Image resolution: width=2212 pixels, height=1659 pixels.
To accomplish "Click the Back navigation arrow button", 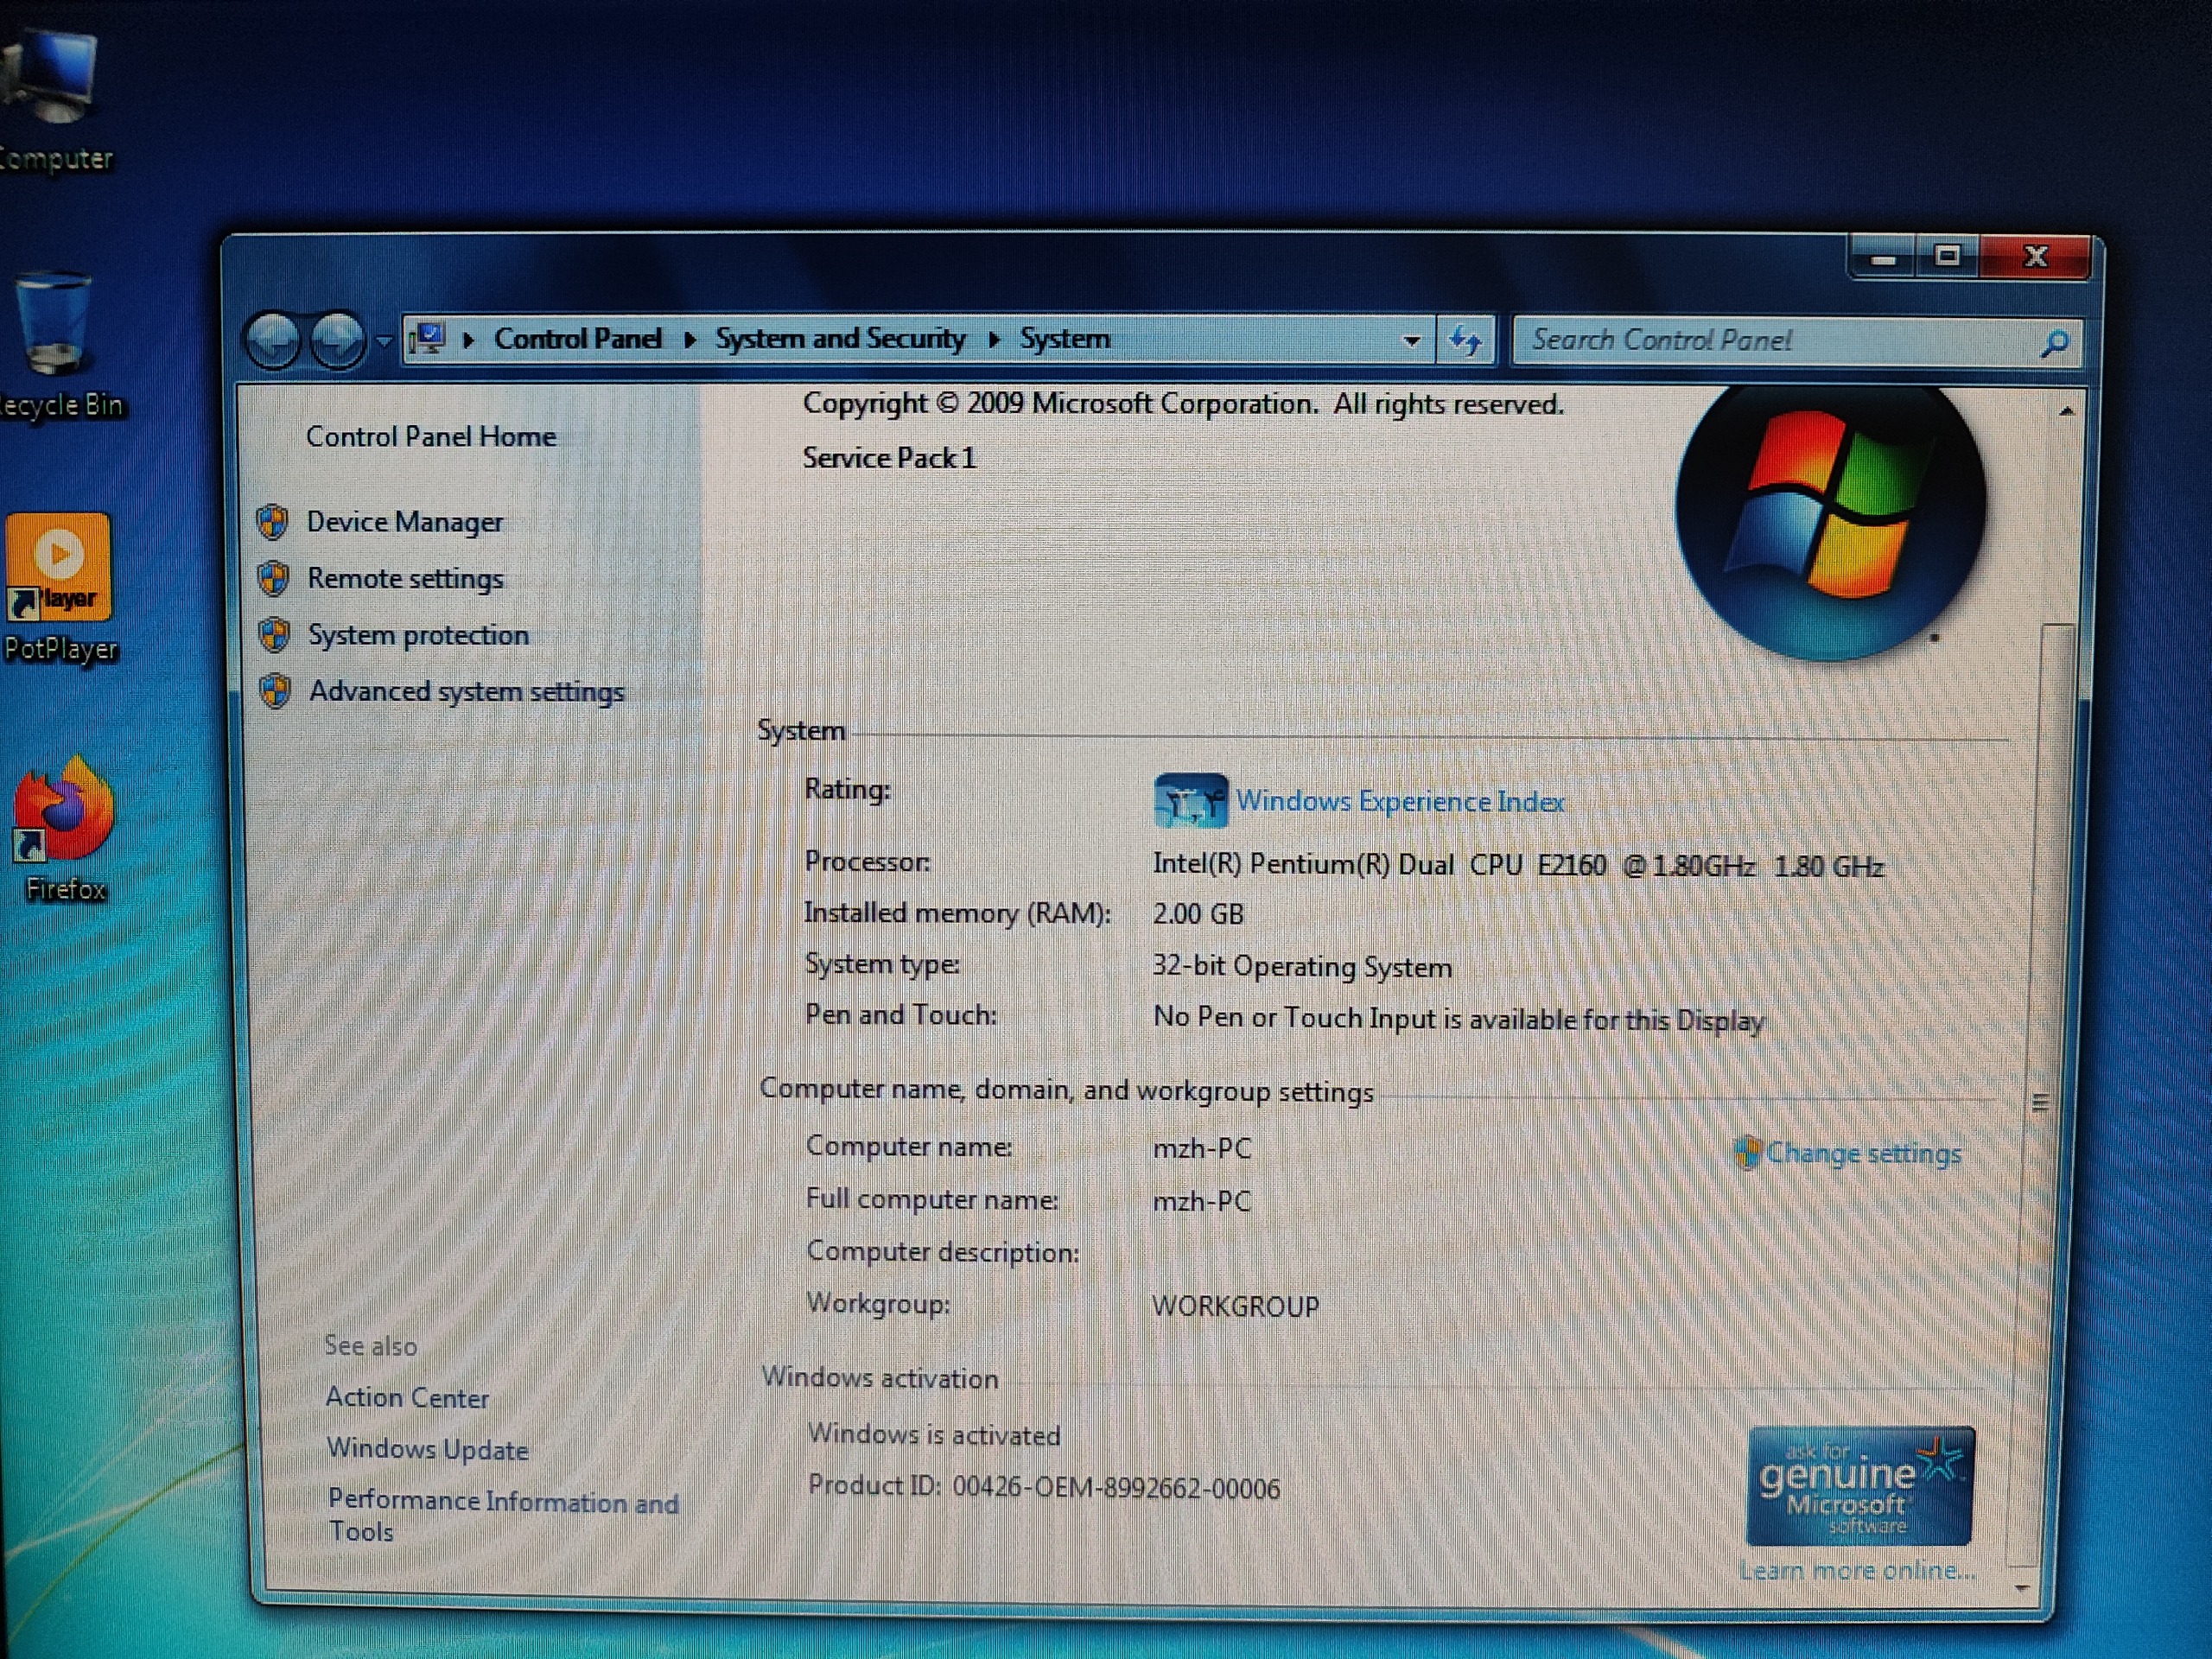I will point(273,341).
